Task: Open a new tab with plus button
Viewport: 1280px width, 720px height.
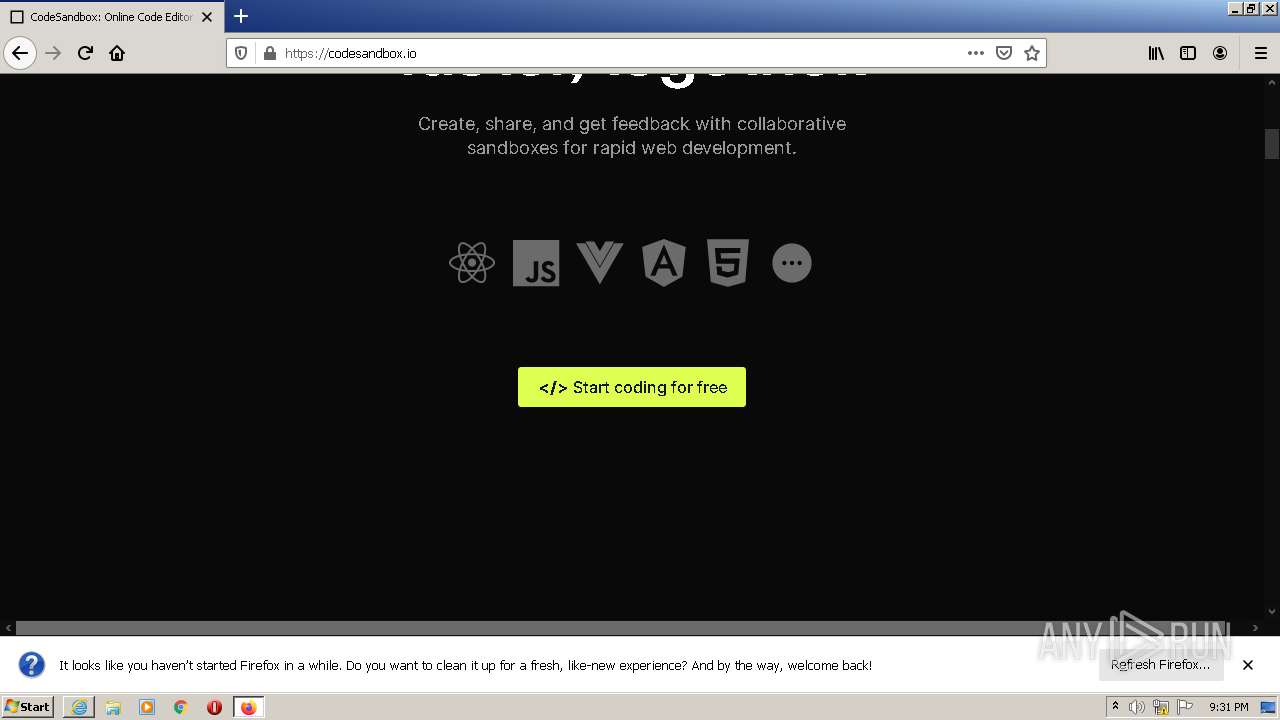Action: (x=241, y=16)
